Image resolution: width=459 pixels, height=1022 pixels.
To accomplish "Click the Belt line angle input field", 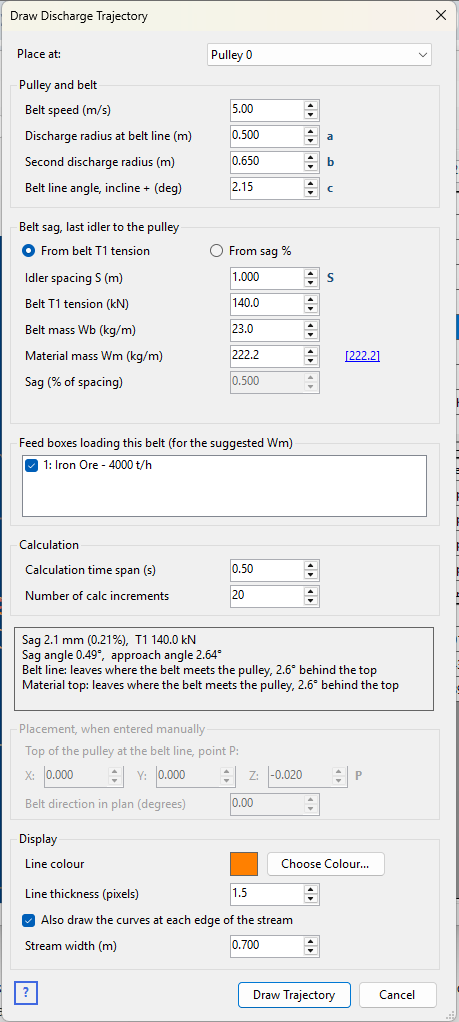I will (266, 188).
